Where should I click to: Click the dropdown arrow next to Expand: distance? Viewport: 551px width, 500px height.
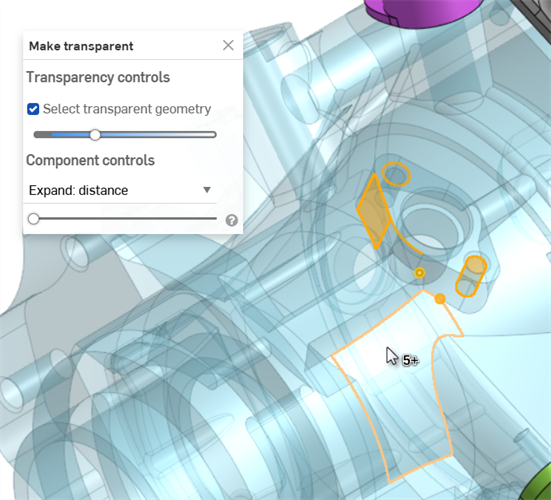tap(207, 190)
